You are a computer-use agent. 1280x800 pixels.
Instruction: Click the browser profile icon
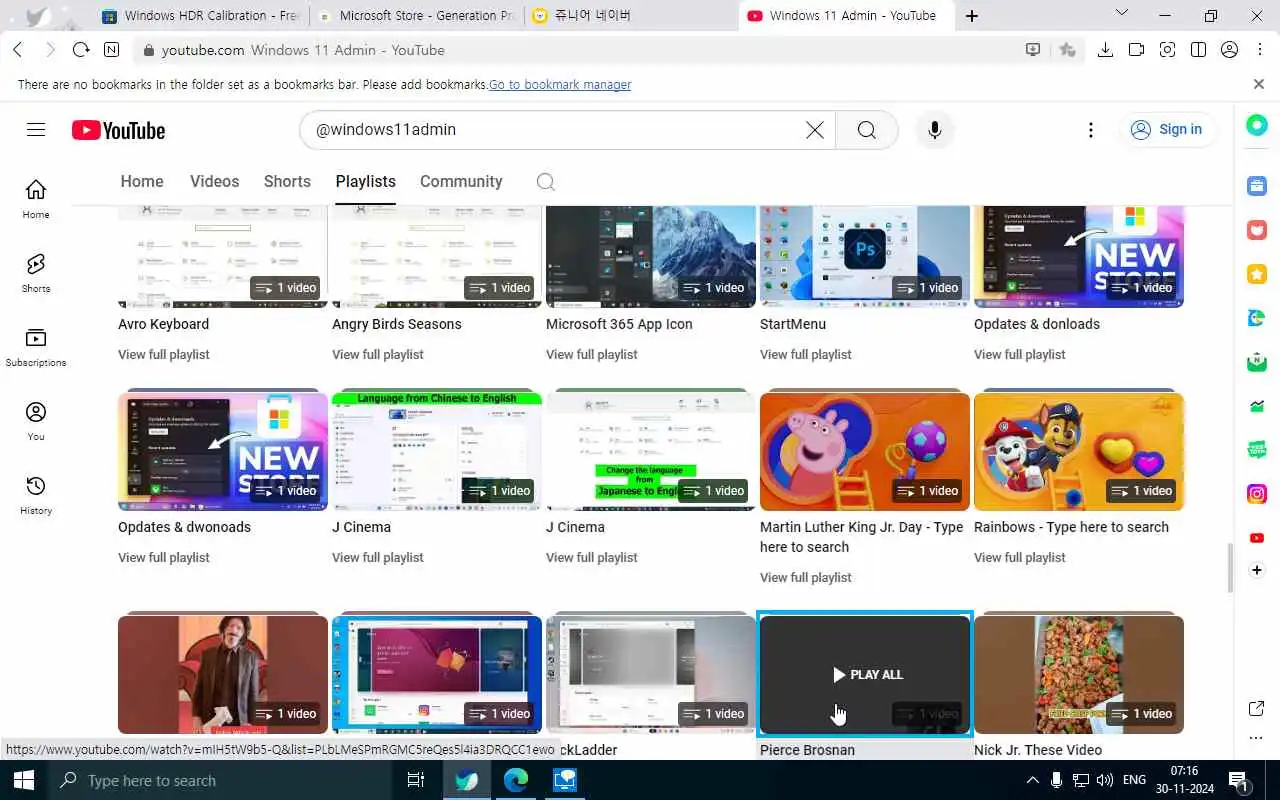coord(1229,50)
